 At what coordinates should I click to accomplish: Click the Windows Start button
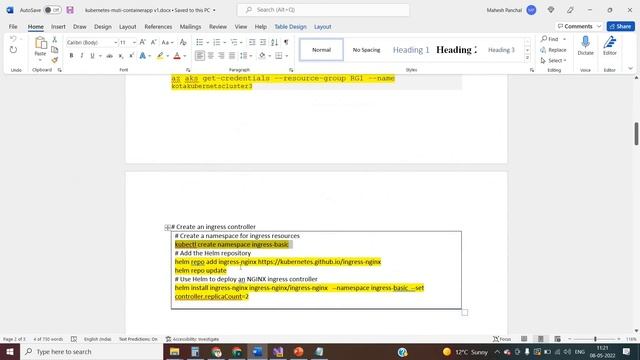pos(10,351)
